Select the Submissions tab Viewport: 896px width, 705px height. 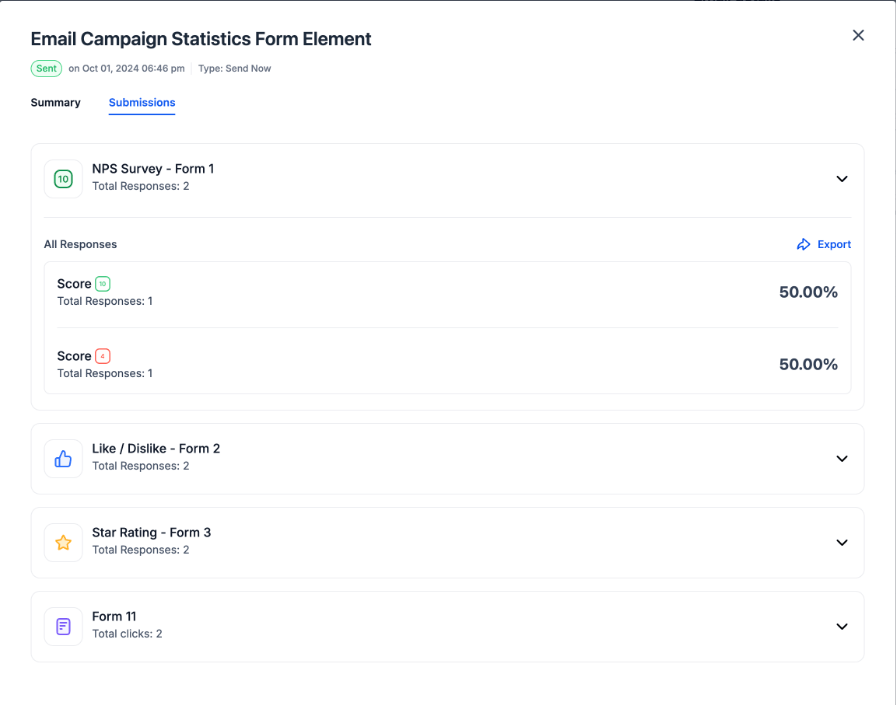[x=142, y=103]
